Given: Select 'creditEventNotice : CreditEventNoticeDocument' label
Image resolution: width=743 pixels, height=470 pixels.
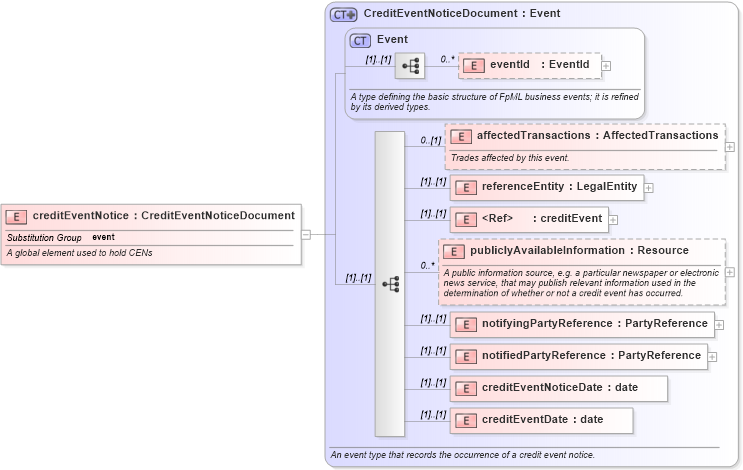Looking at the screenshot, I should pos(163,216).
